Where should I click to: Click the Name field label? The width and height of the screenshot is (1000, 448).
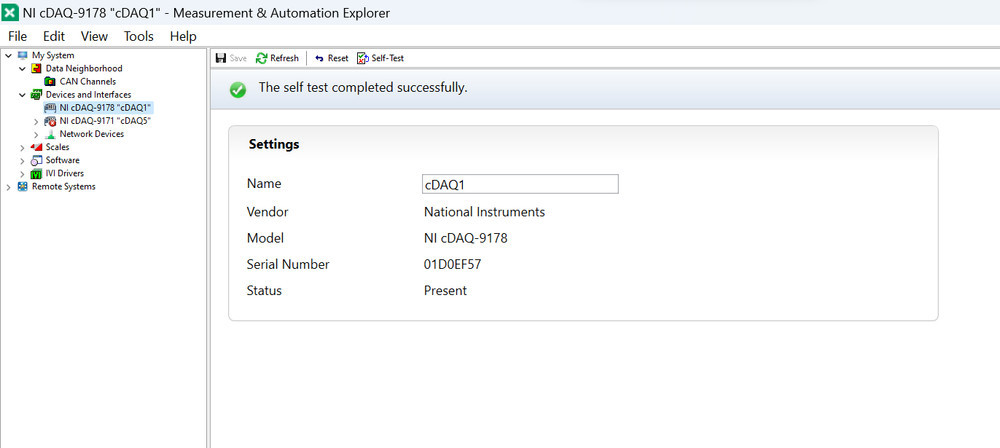click(x=264, y=184)
